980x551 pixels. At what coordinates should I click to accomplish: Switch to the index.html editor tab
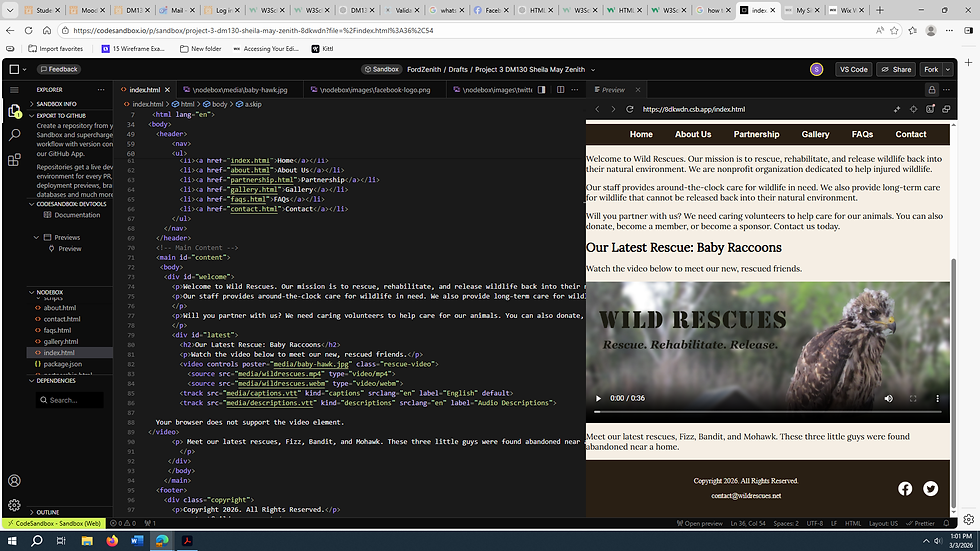tap(145, 90)
